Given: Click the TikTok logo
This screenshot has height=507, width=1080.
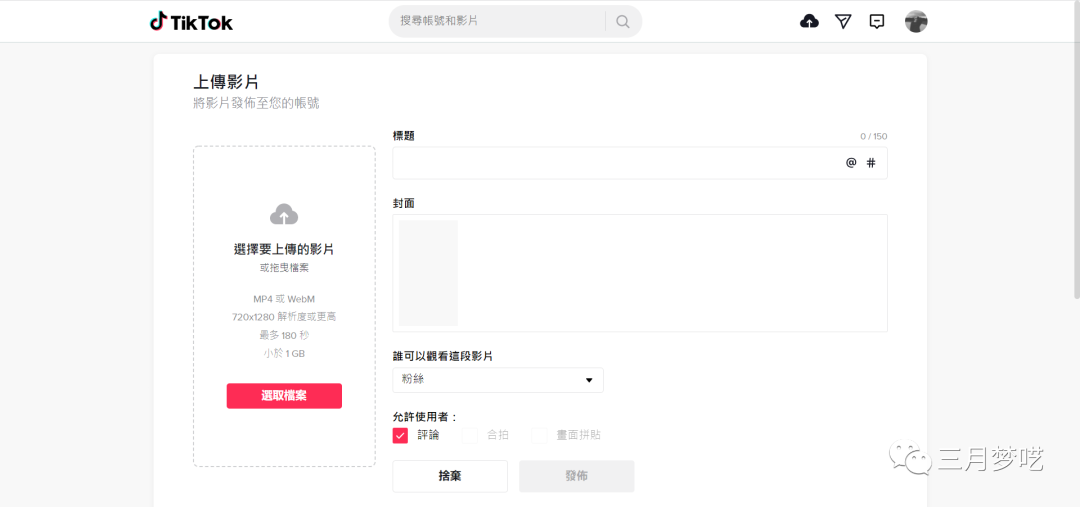Looking at the screenshot, I should (x=191, y=21).
